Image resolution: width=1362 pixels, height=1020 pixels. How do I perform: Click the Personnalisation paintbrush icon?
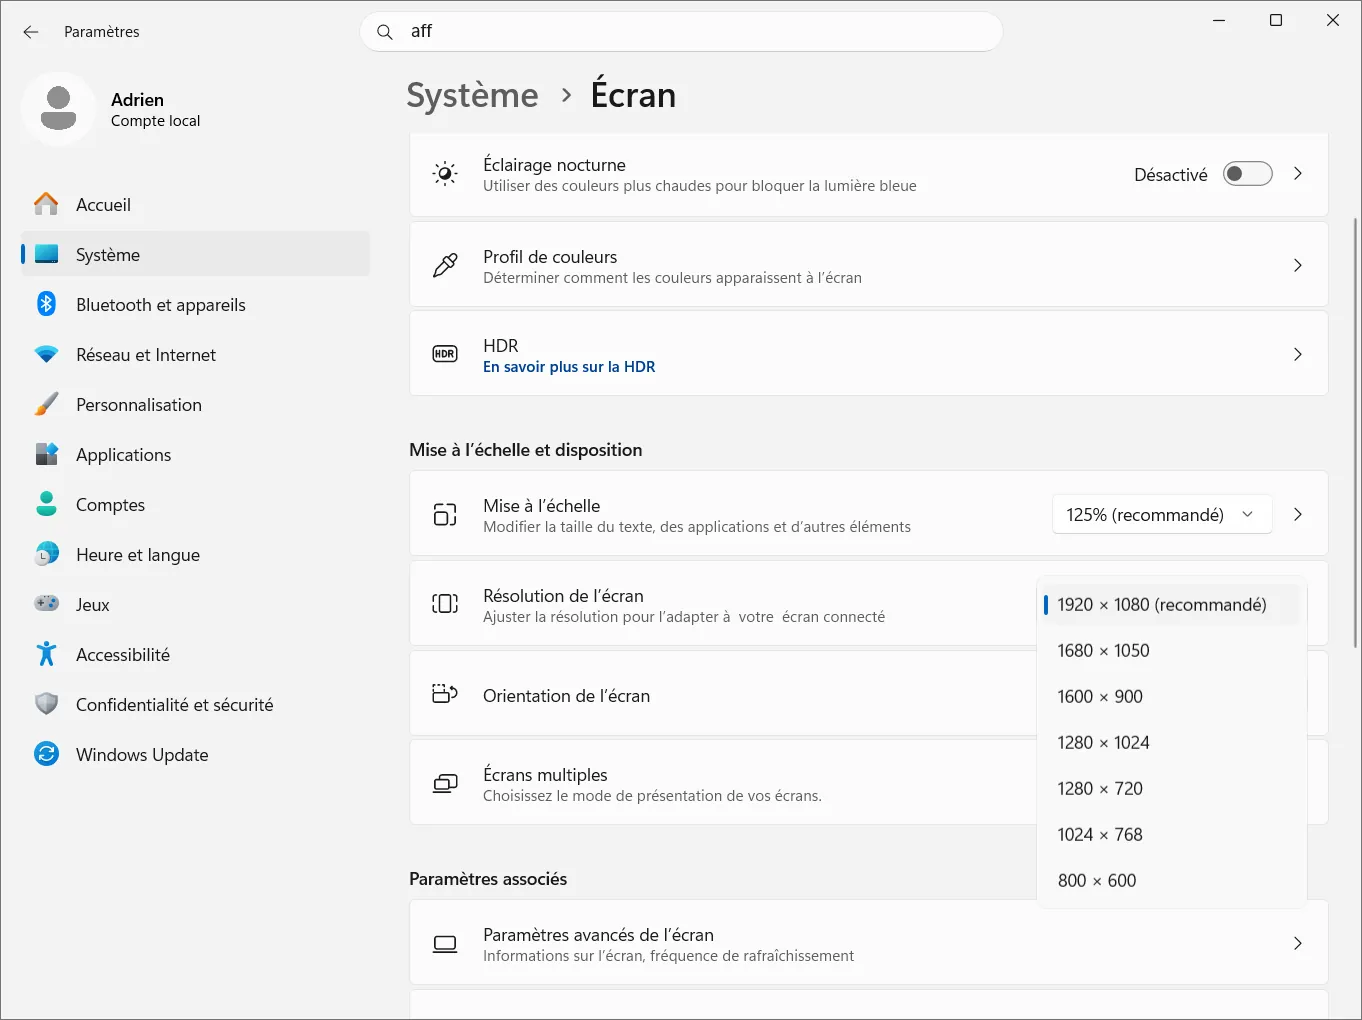tap(46, 404)
